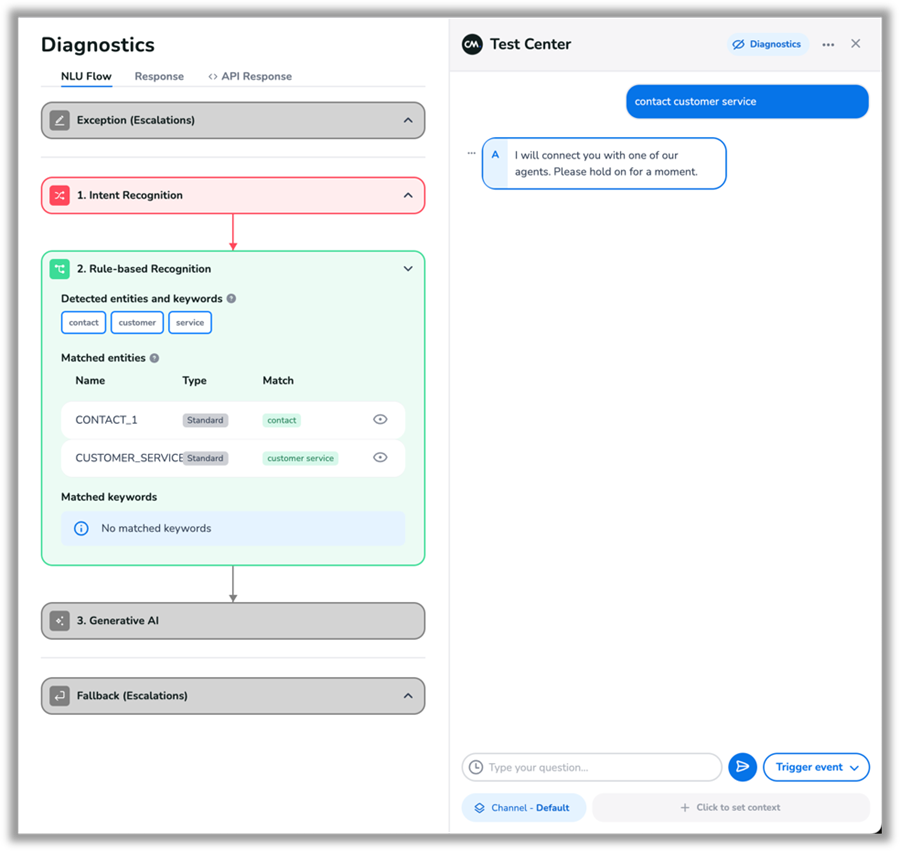Toggle the Diagnostics button in Test Center
This screenshot has height=851, width=900.
[x=767, y=44]
